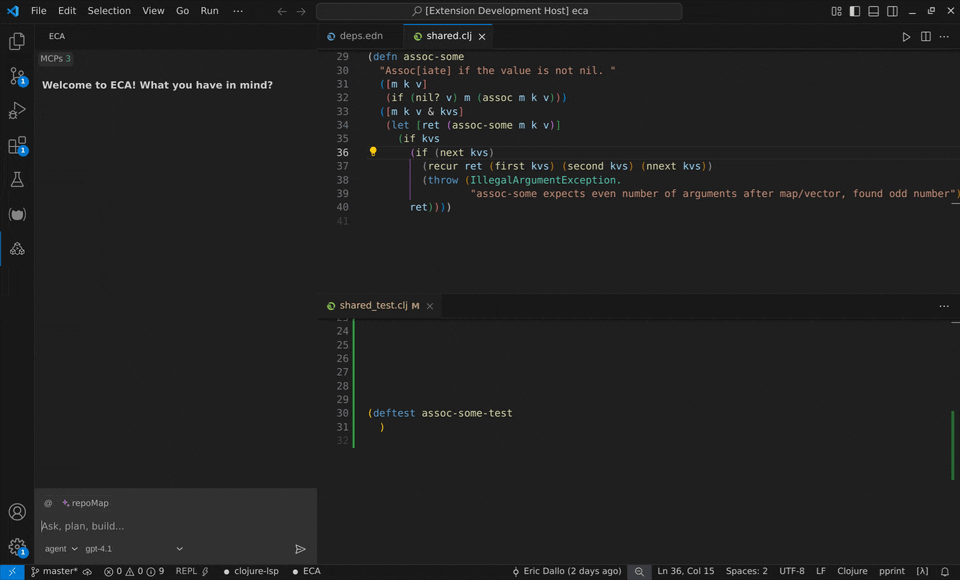
Task: Open the Manage gear icon at bottom left
Action: pyautogui.click(x=16, y=548)
